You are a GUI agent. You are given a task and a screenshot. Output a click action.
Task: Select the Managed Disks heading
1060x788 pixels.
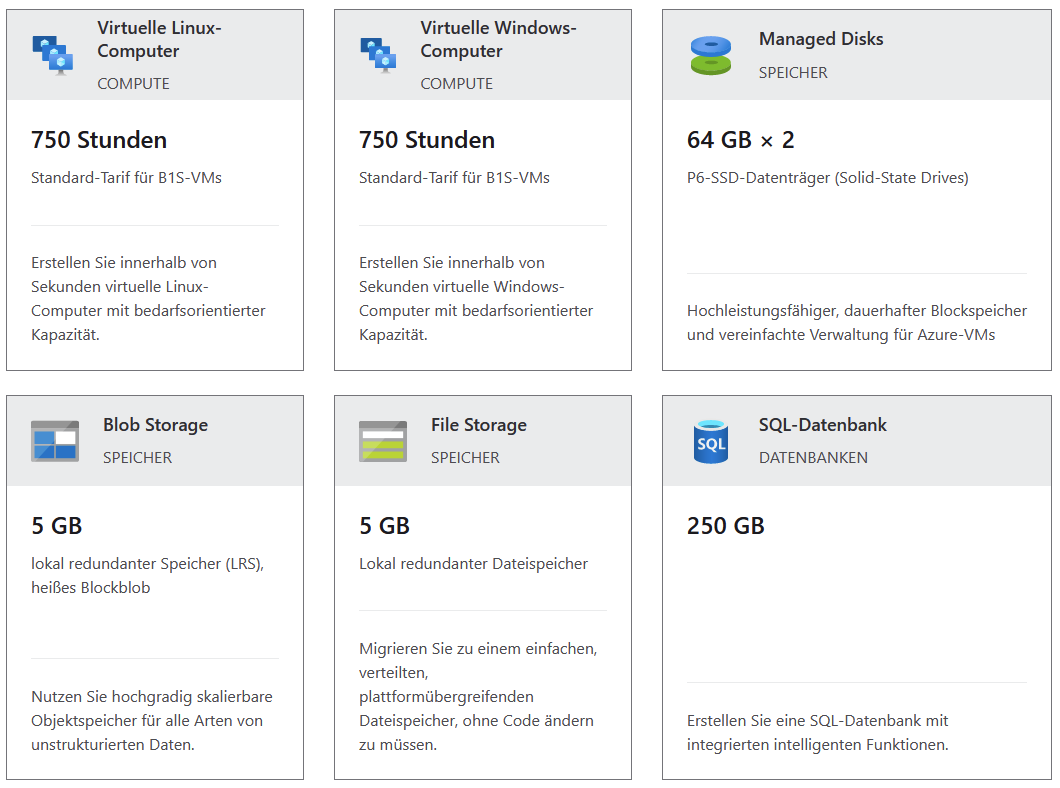821,39
